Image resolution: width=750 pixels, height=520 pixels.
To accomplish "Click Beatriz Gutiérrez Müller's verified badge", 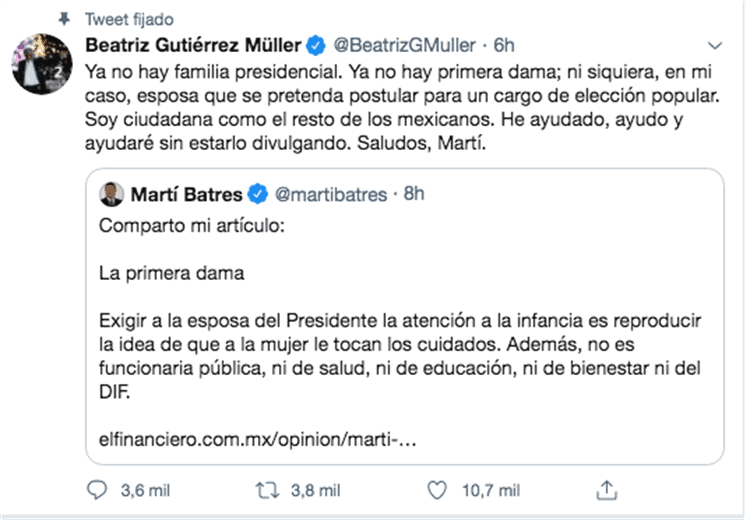I will pyautogui.click(x=315, y=45).
